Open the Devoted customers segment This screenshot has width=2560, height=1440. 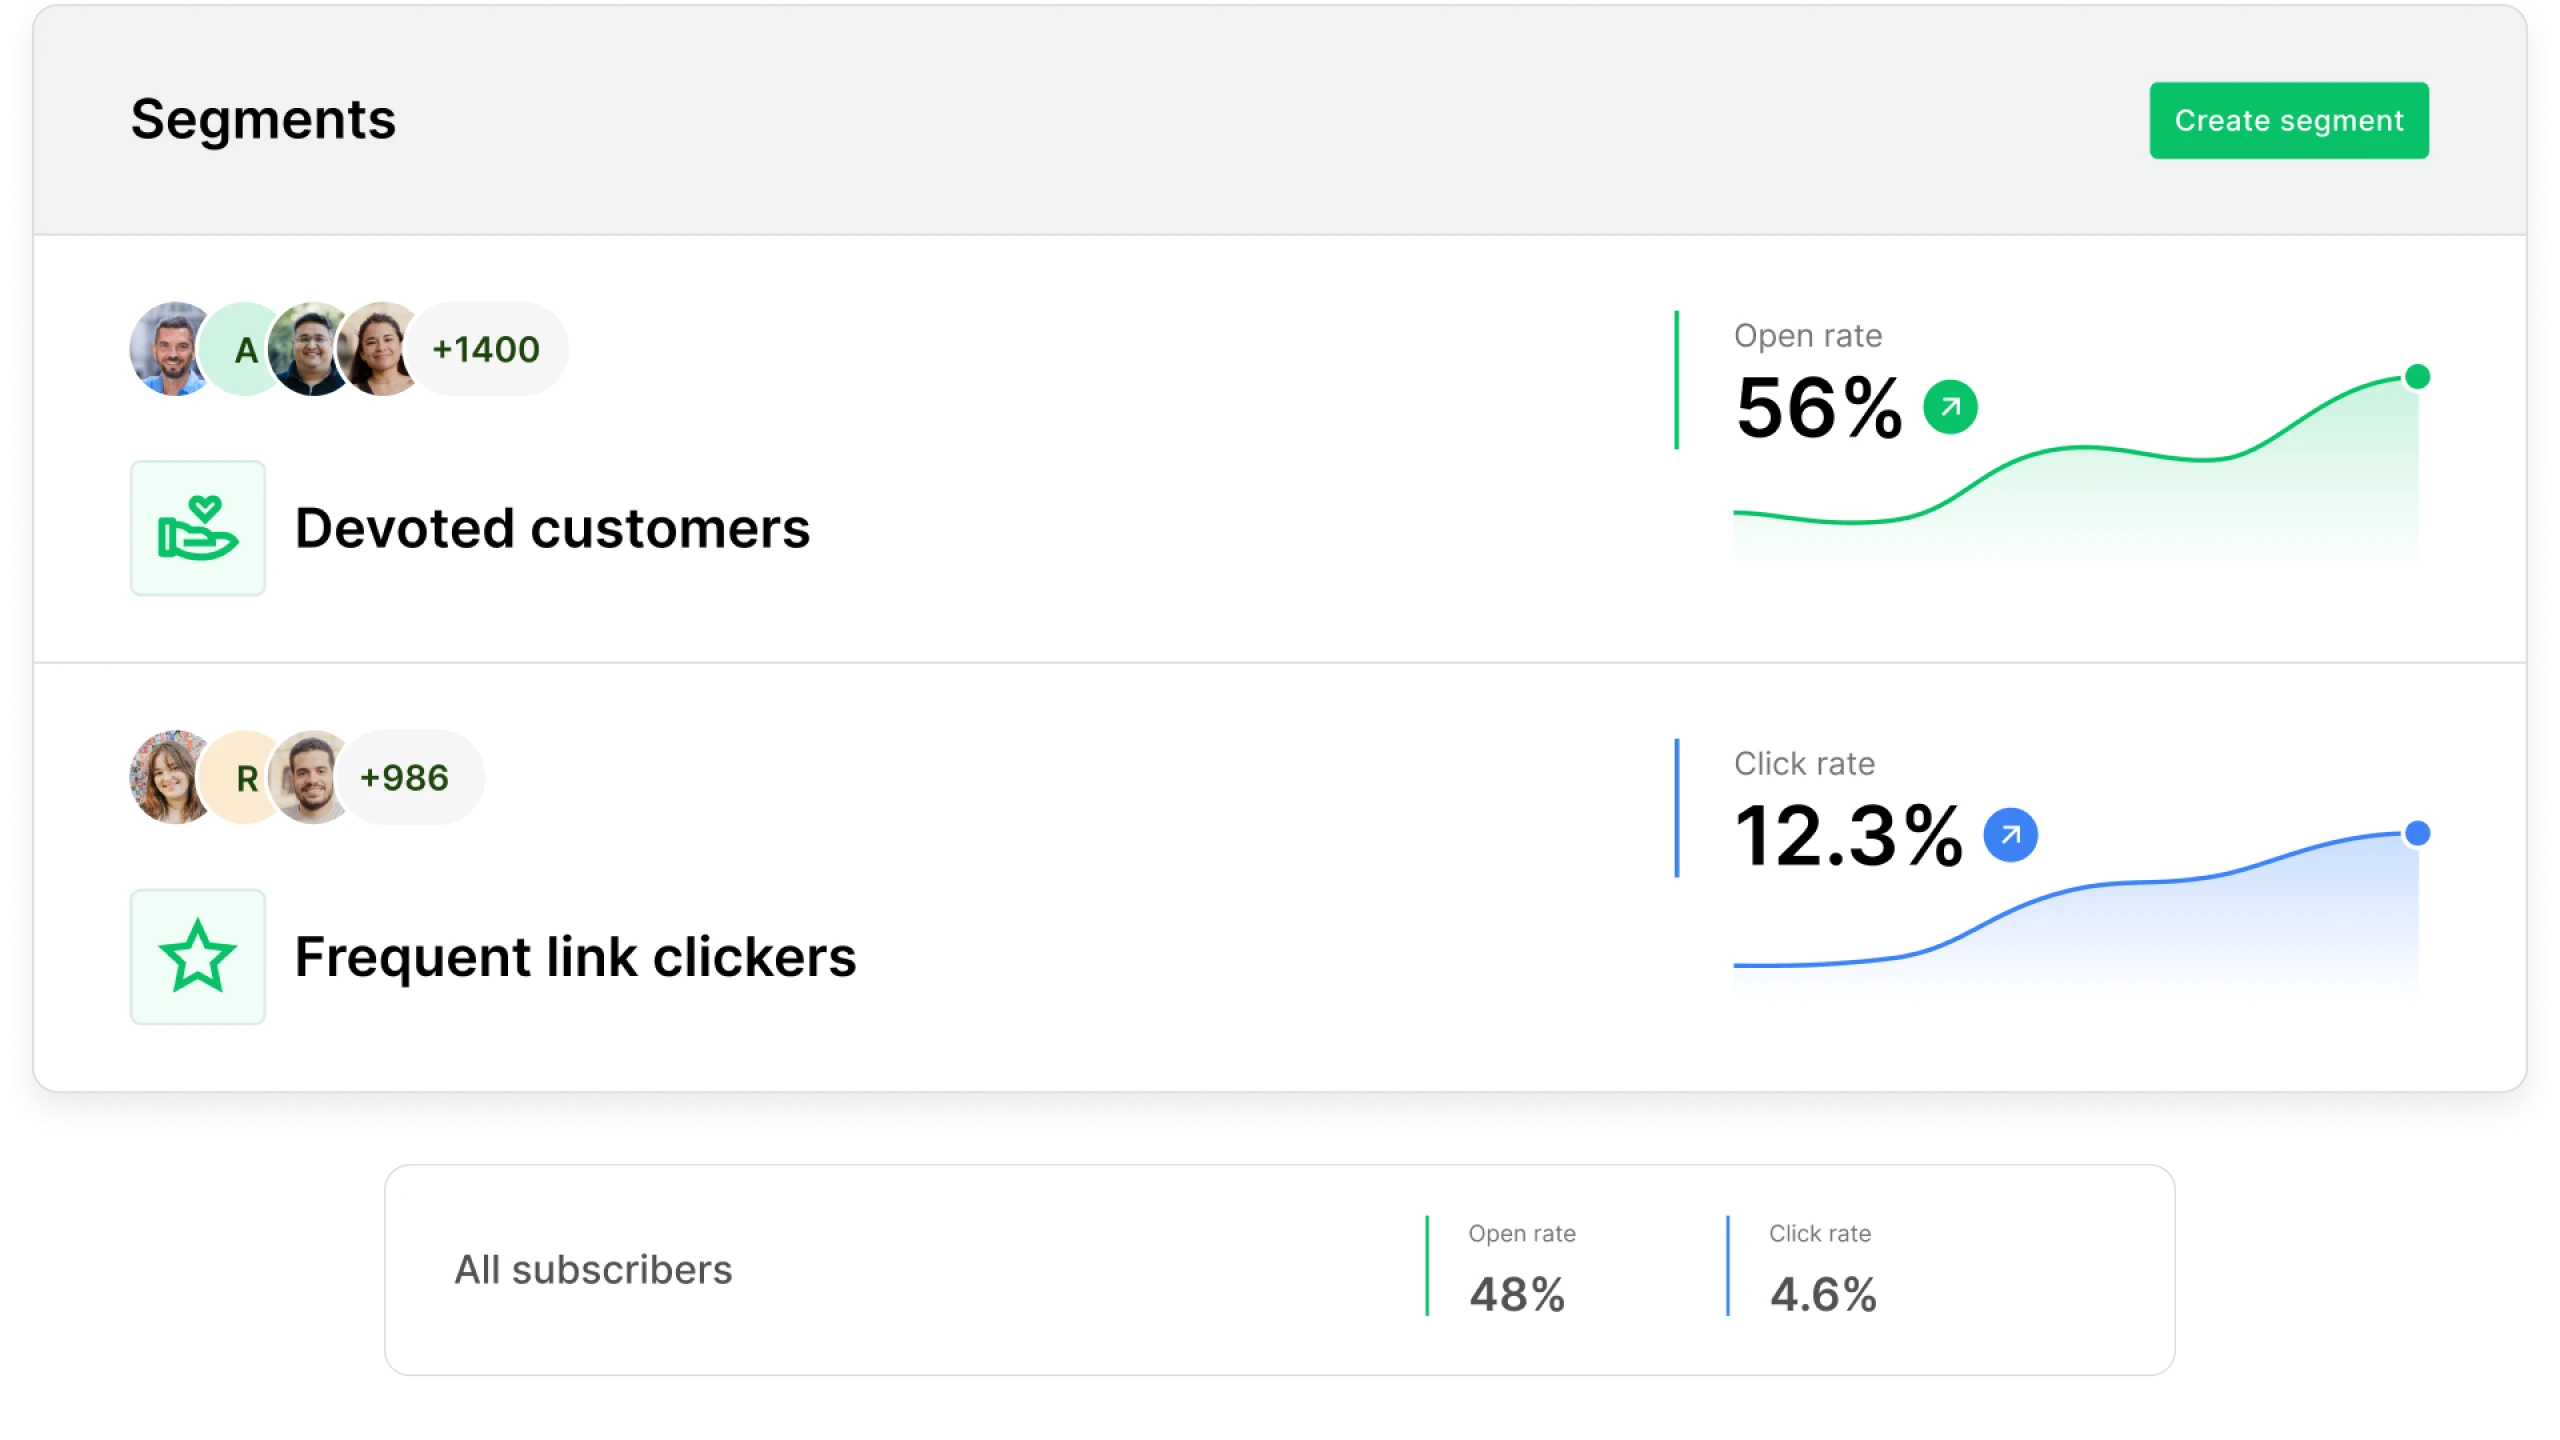click(552, 528)
